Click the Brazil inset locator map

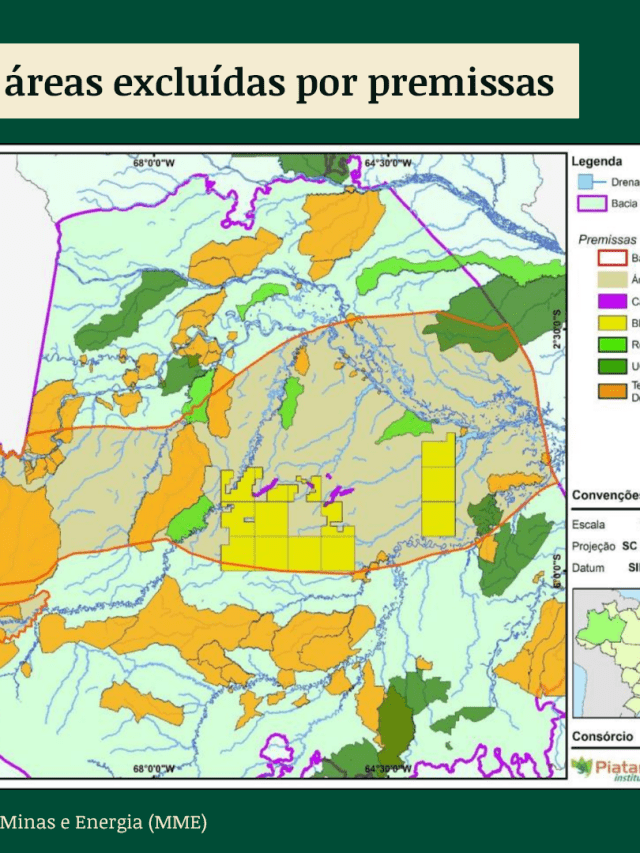(606, 651)
